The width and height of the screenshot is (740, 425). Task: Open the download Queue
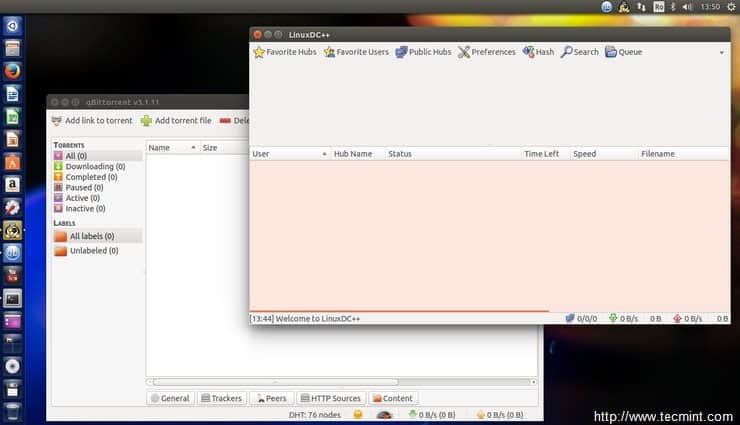click(623, 52)
